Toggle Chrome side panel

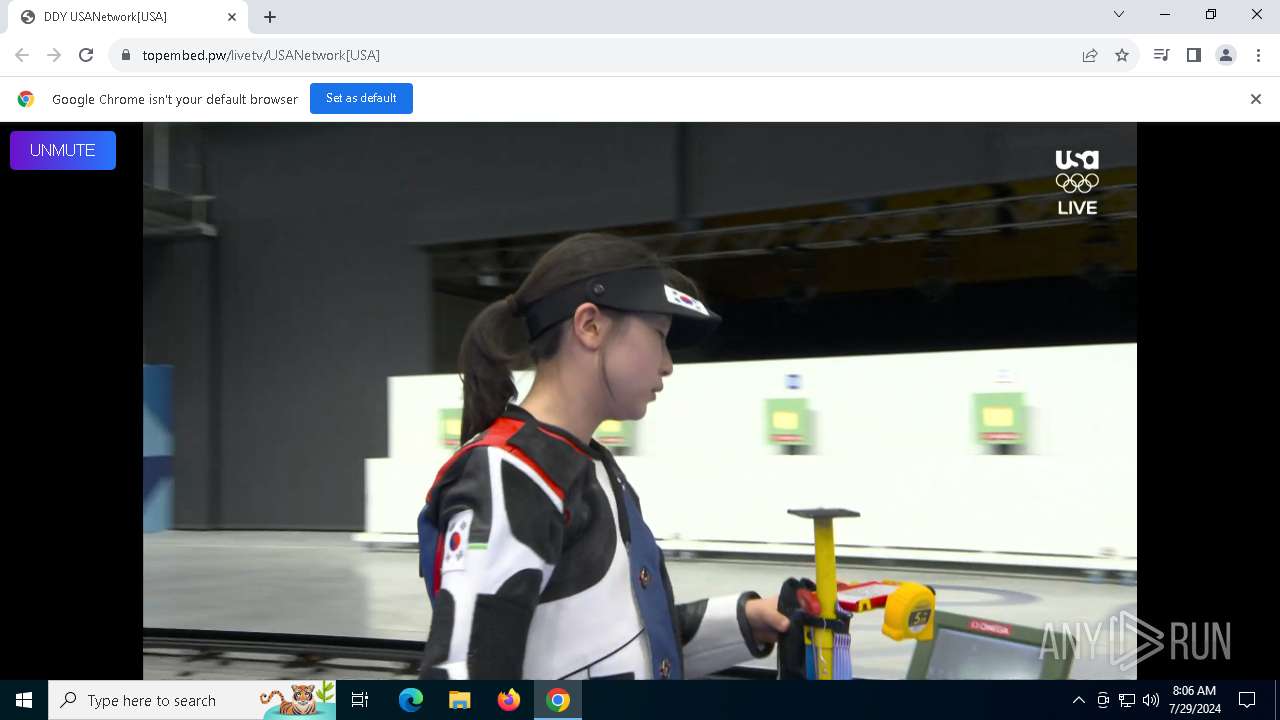pyautogui.click(x=1193, y=55)
